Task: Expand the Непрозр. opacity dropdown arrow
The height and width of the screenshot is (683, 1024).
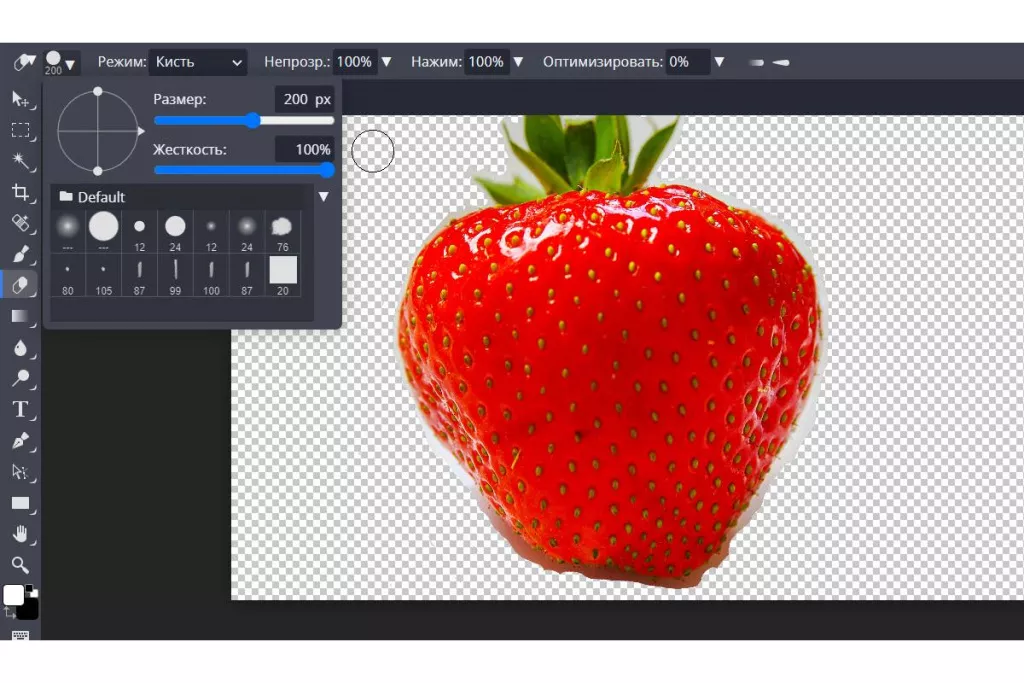Action: [386, 62]
